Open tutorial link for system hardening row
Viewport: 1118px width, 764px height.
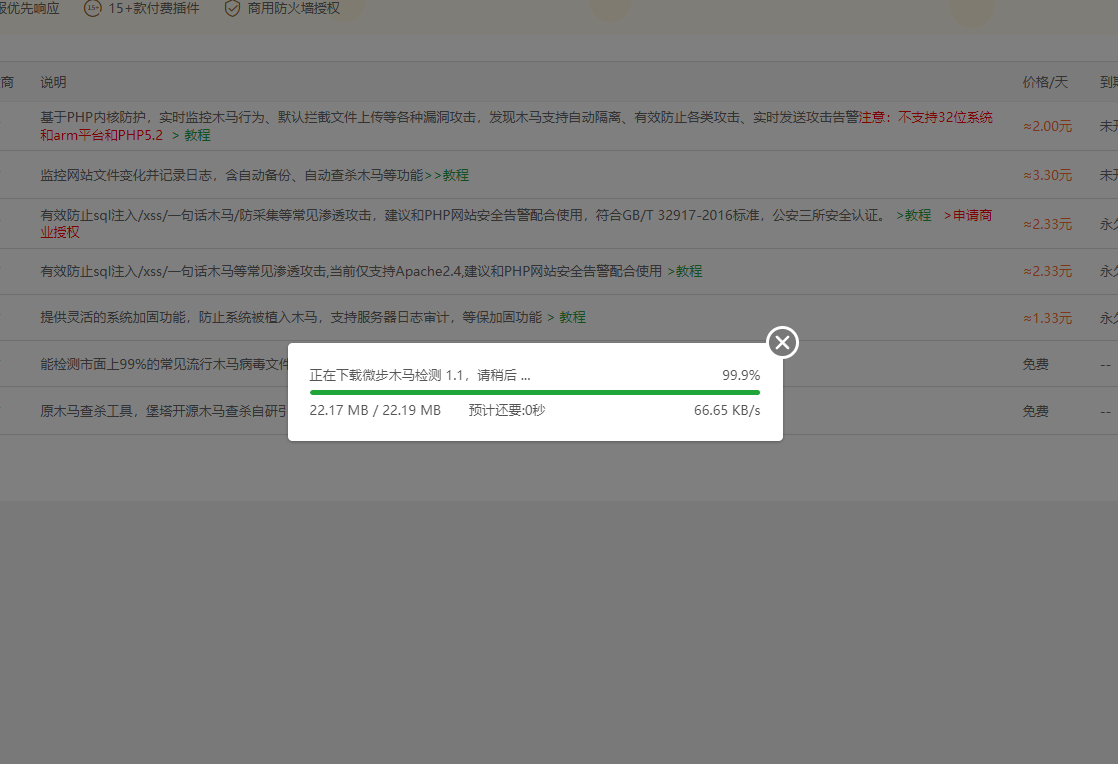click(x=567, y=317)
